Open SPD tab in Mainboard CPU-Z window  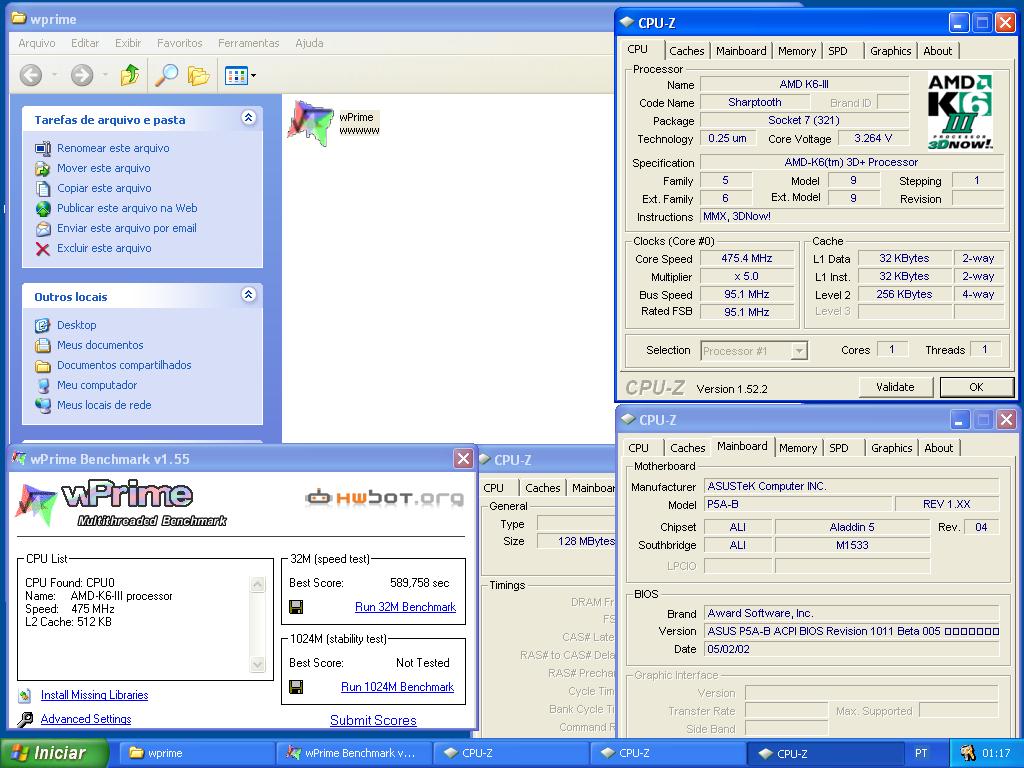coord(839,448)
